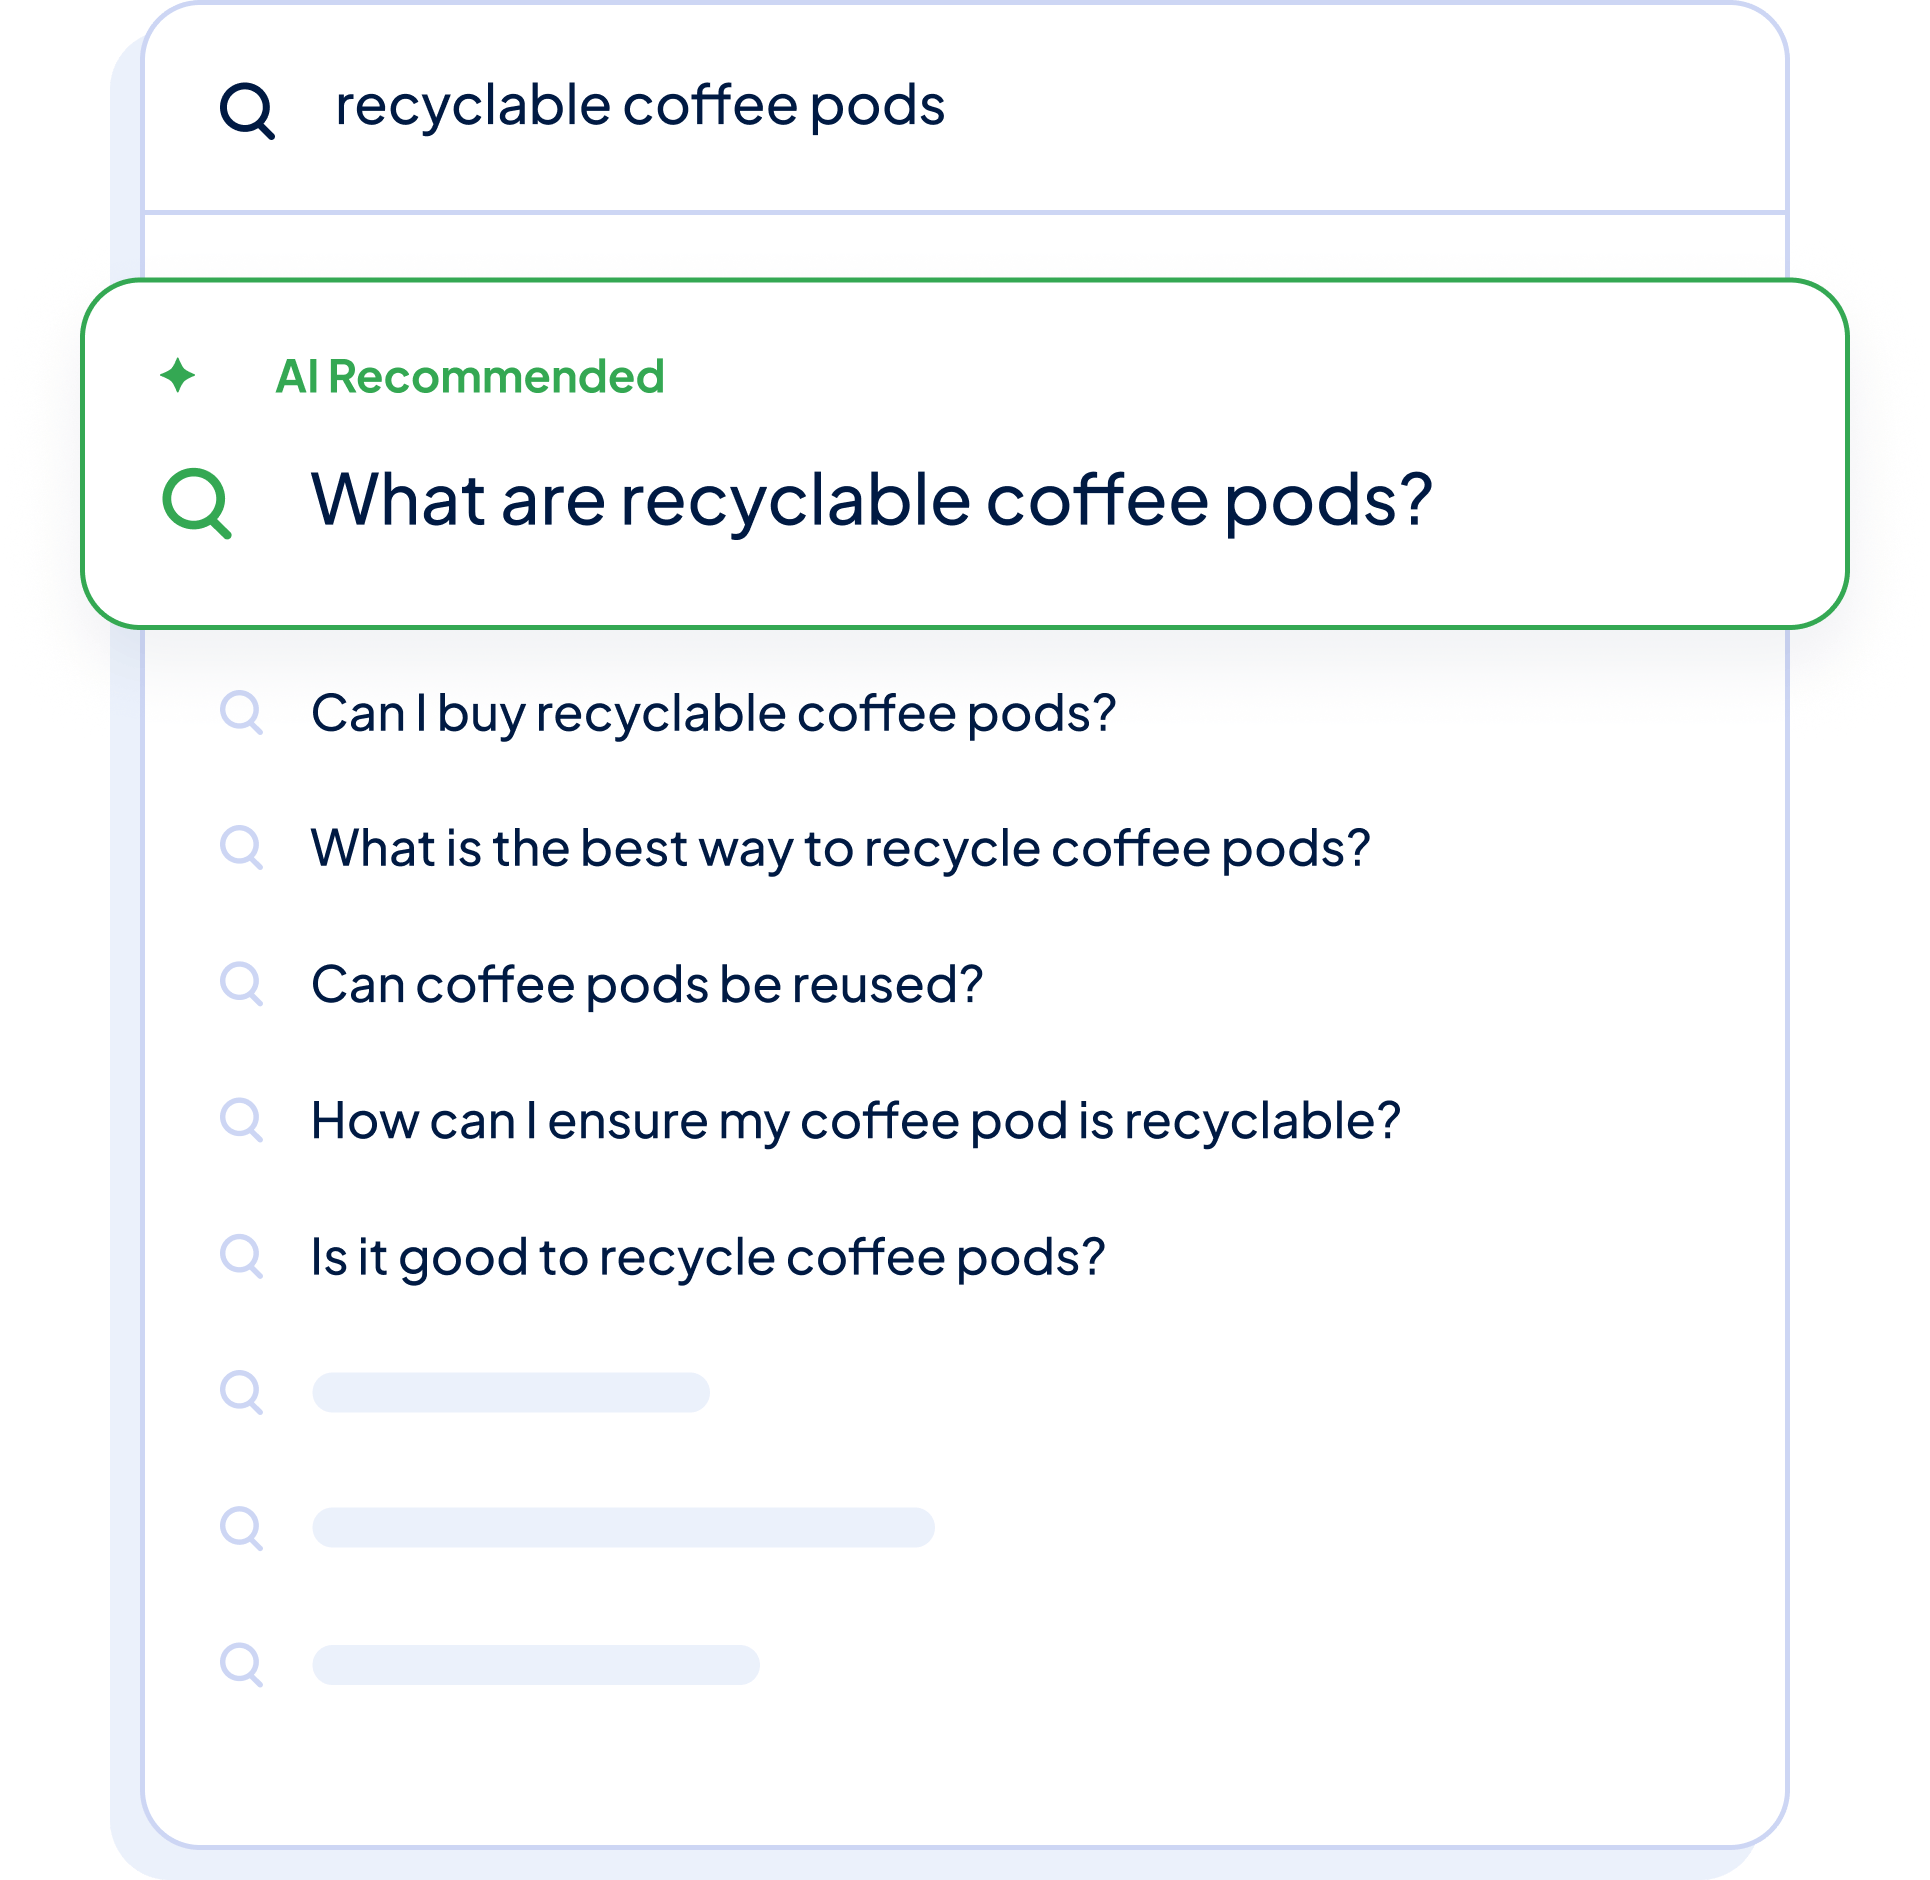Click the green magnifier beside recommended question
The image size is (1930, 1880).
197,503
